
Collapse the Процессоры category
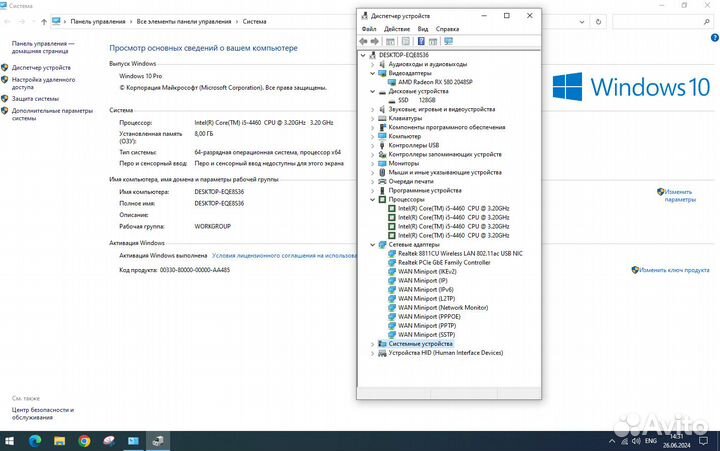click(372, 199)
